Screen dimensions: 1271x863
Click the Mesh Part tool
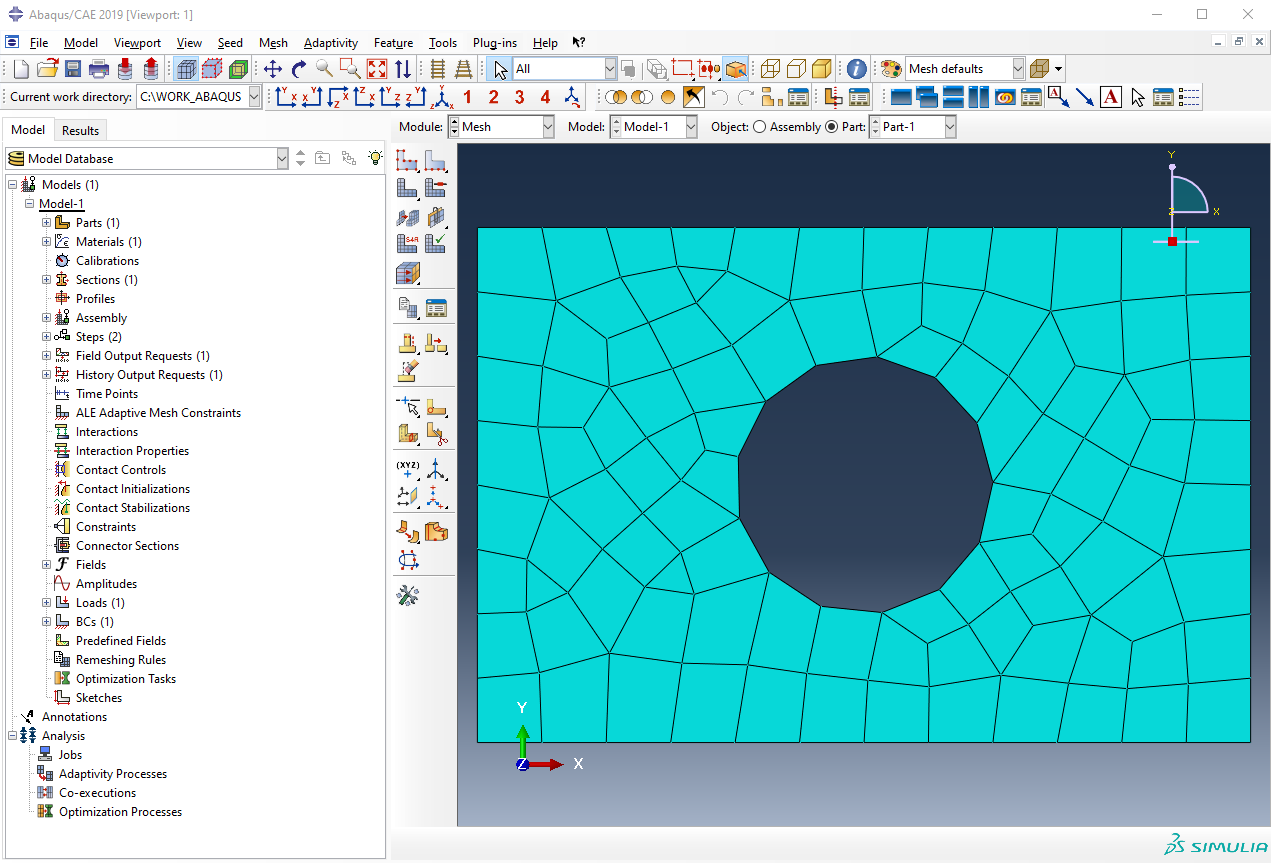pyautogui.click(x=406, y=187)
